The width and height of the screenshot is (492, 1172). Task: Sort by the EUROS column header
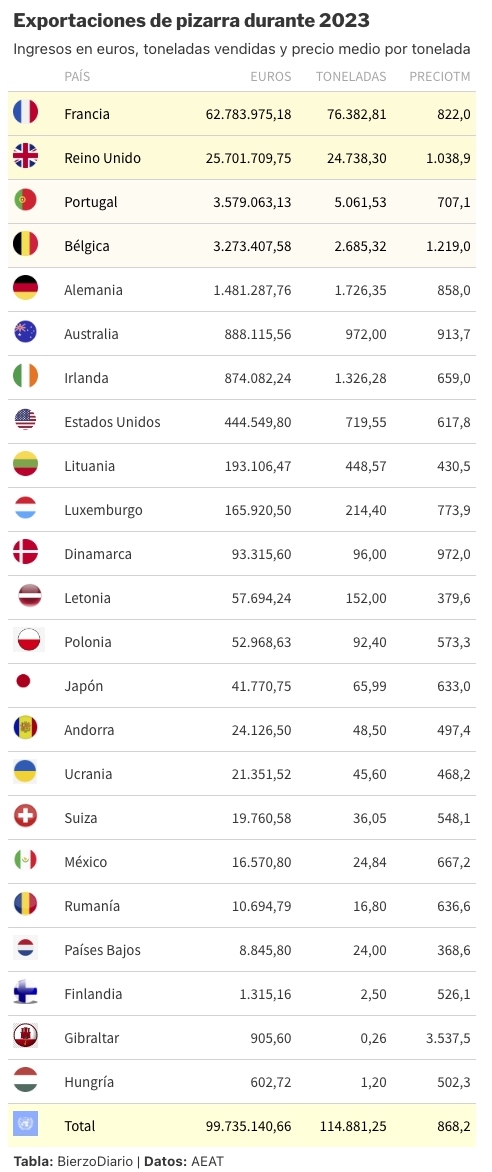[x=271, y=76]
